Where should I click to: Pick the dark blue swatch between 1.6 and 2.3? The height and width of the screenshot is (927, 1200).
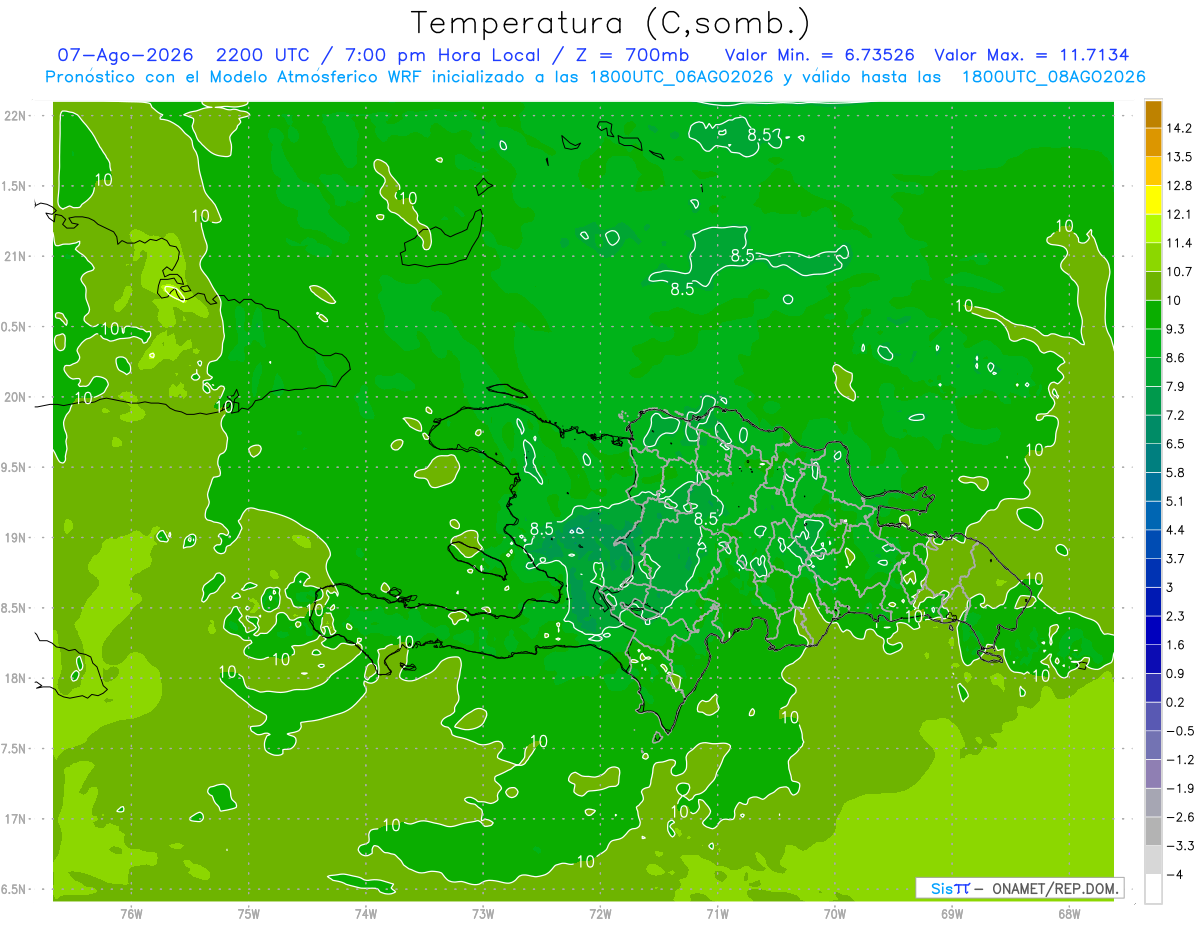click(1153, 630)
